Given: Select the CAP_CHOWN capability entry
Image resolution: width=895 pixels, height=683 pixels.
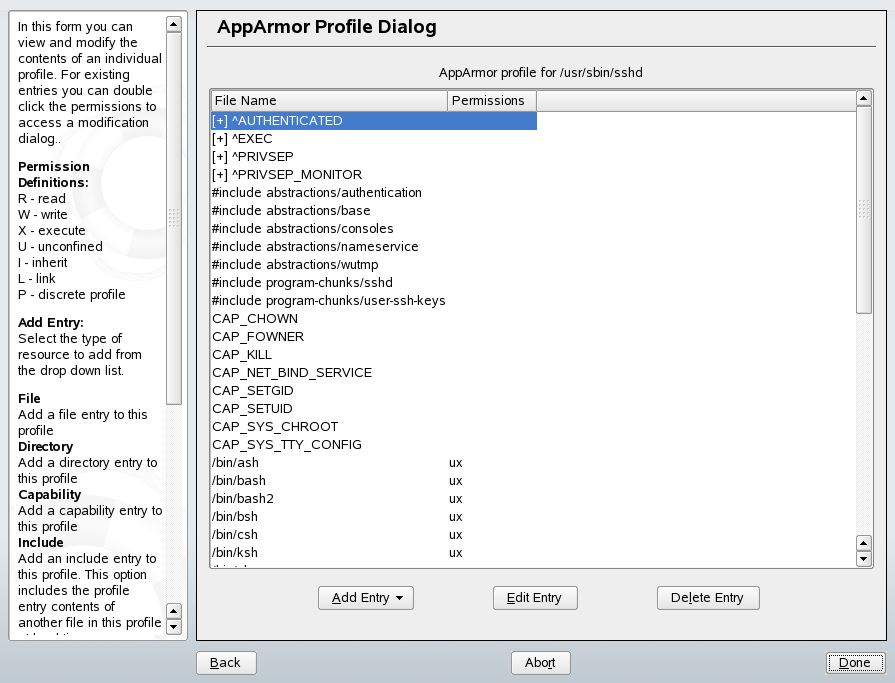Looking at the screenshot, I should click(254, 318).
